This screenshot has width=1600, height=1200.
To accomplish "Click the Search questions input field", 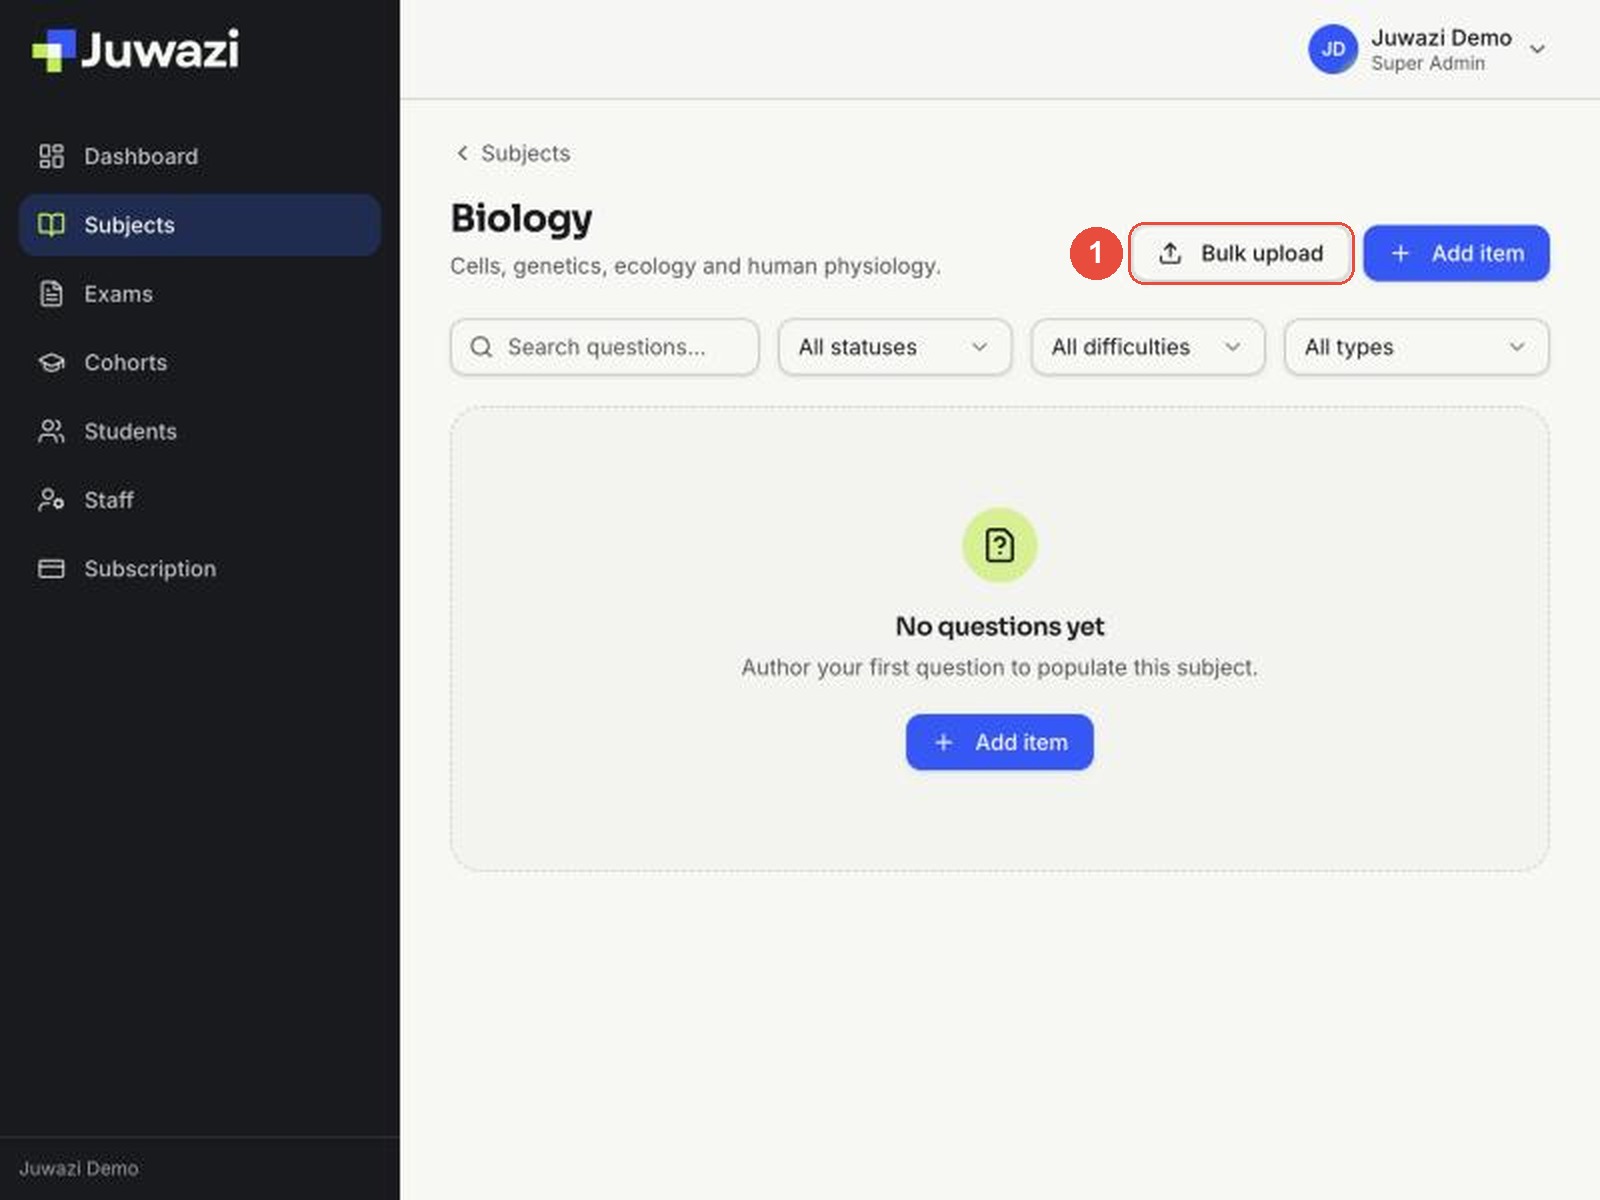I will (605, 347).
